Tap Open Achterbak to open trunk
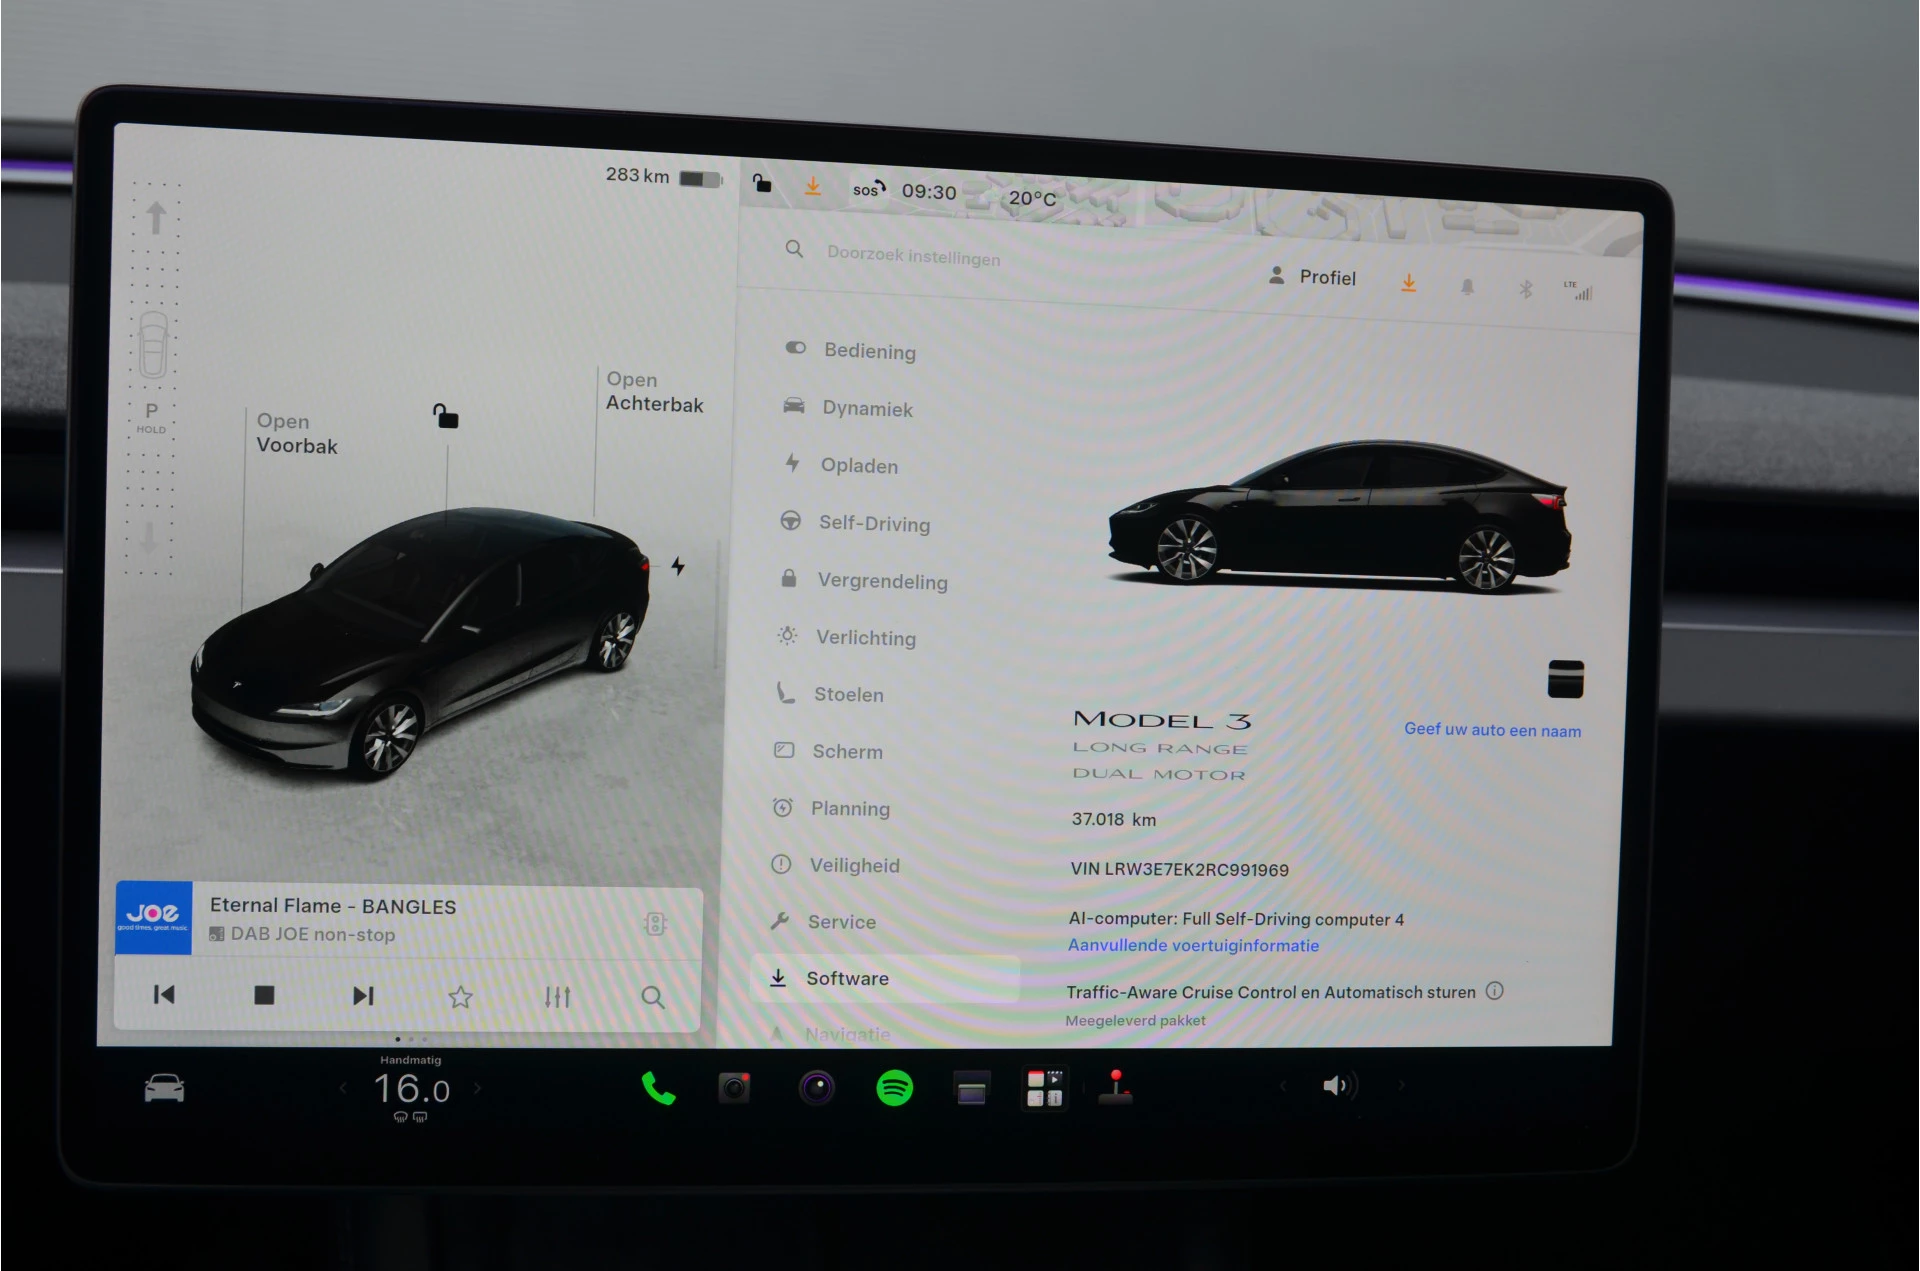This screenshot has width=1920, height=1271. coord(654,392)
